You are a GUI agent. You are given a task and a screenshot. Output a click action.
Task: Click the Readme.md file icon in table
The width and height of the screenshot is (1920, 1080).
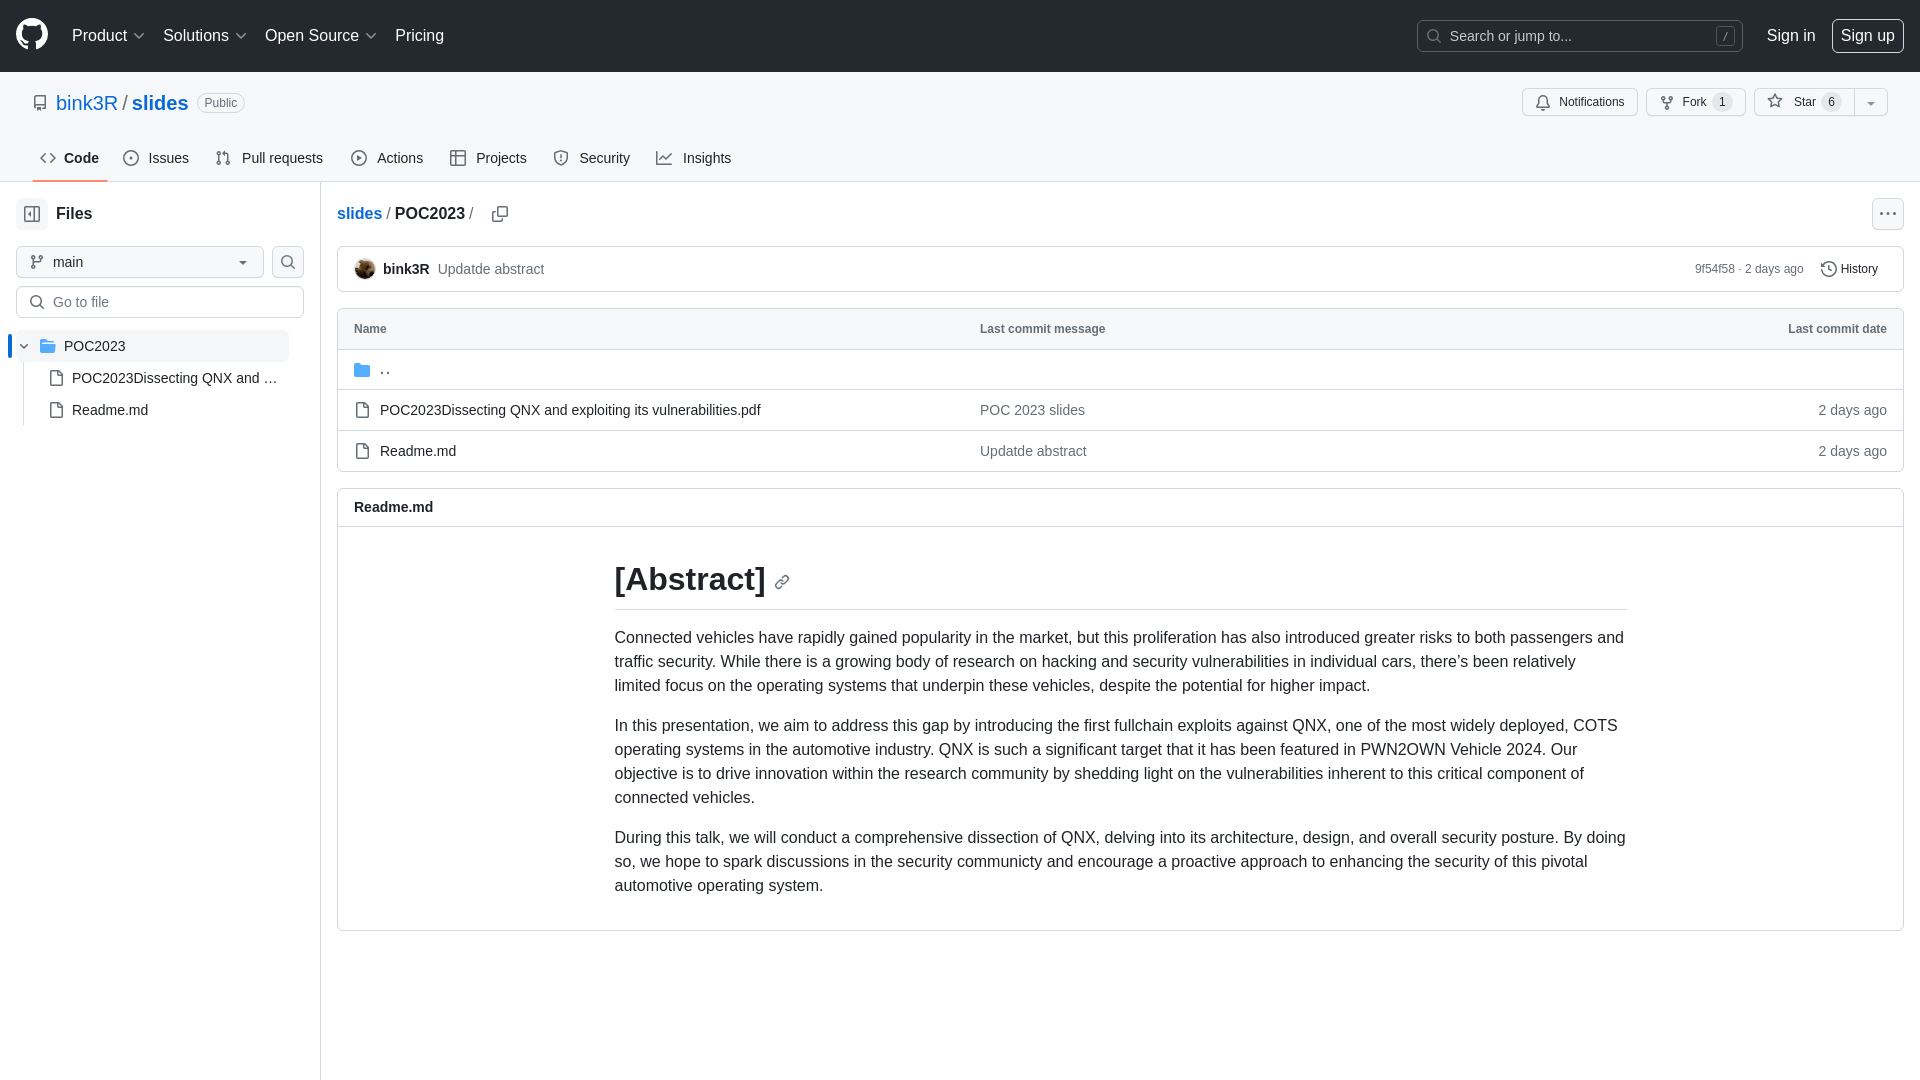tap(362, 451)
